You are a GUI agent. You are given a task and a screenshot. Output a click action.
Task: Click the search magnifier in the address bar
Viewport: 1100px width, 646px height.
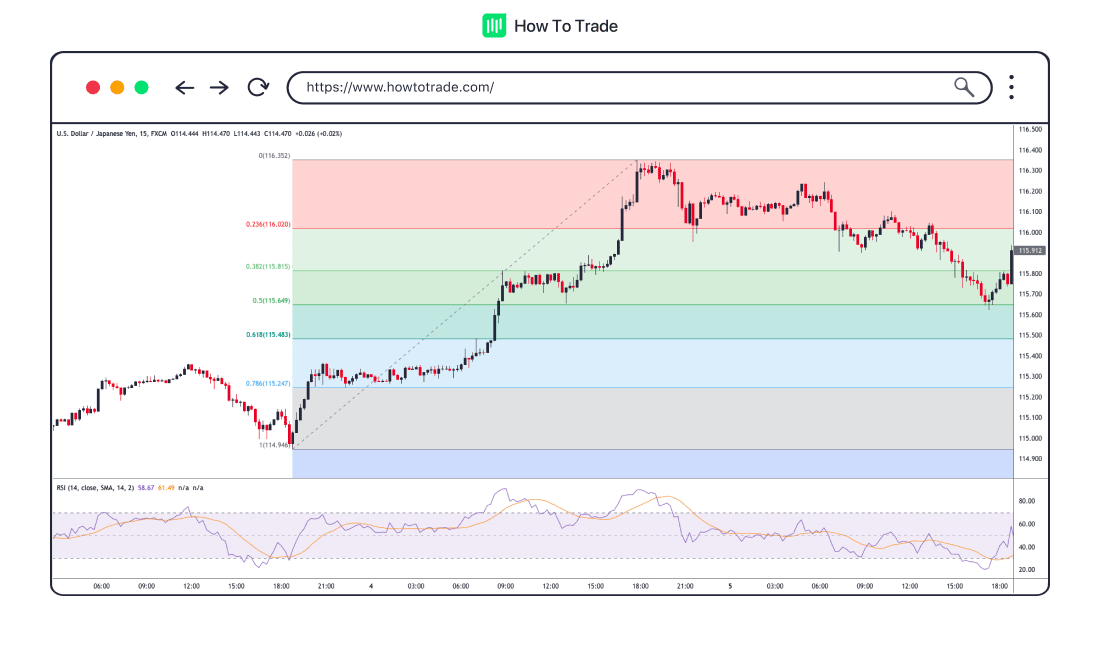coord(963,87)
